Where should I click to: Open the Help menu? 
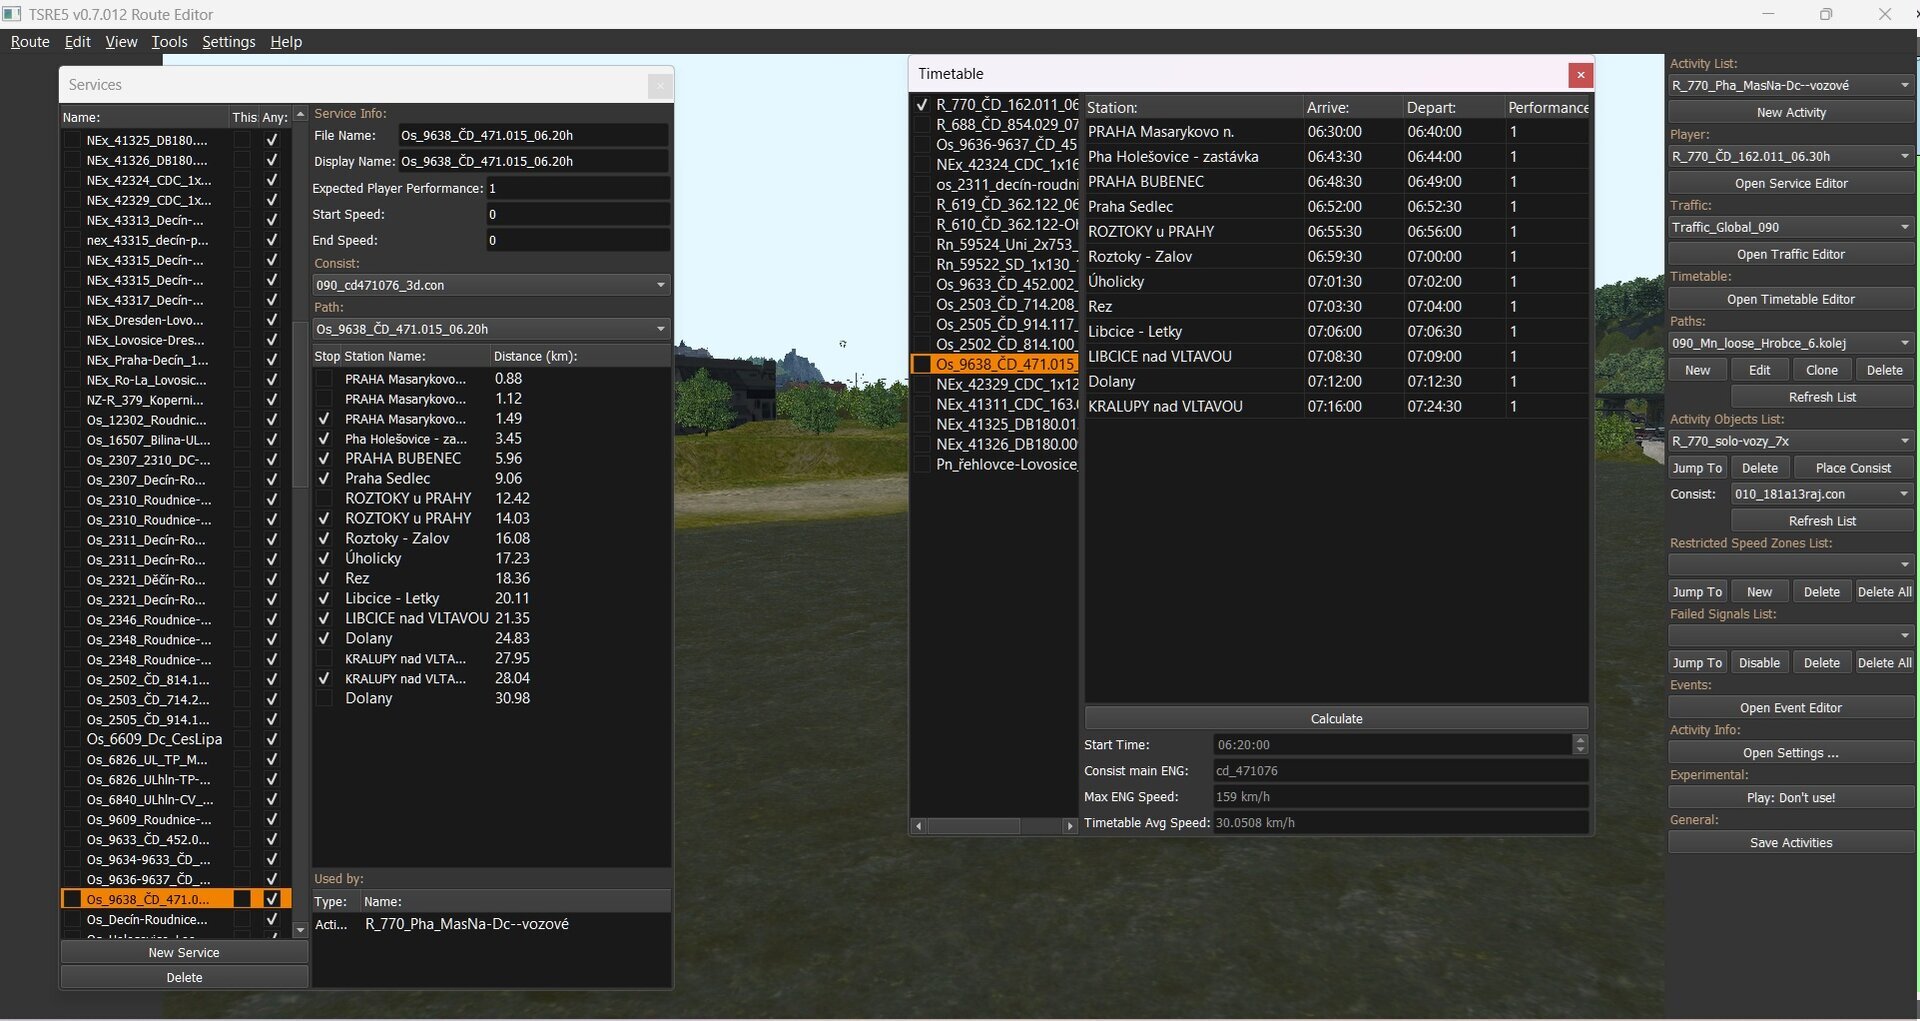(286, 42)
